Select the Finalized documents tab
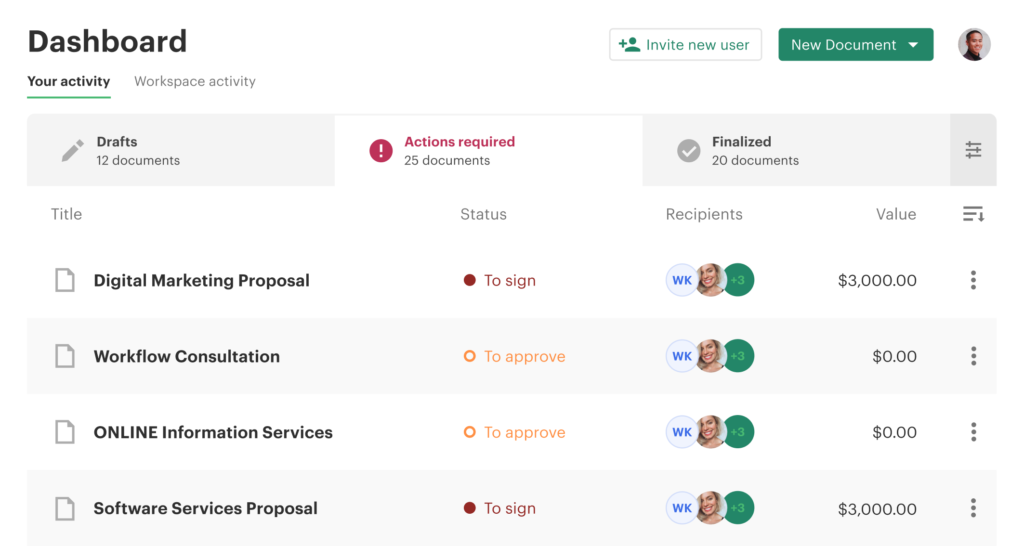 795,151
